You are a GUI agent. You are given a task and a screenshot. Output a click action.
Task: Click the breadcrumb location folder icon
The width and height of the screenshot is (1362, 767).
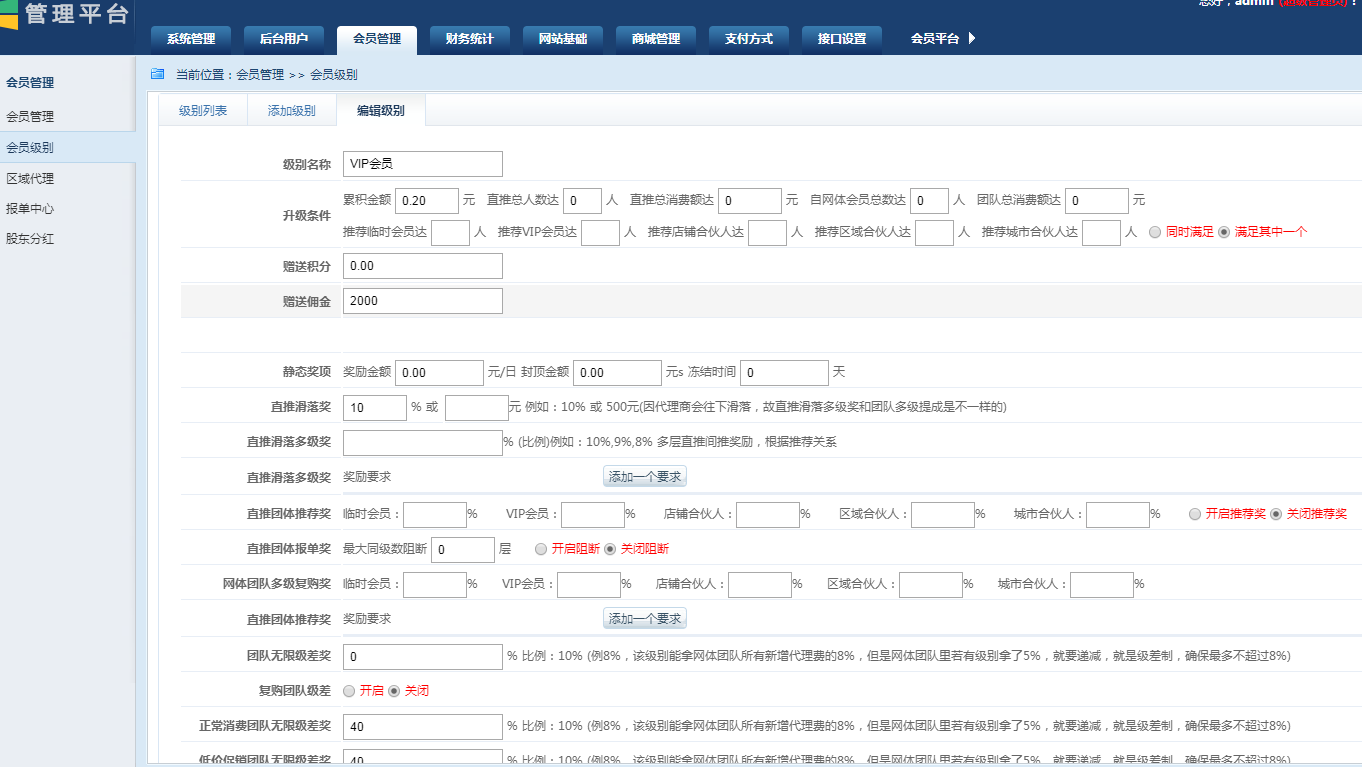tap(157, 74)
